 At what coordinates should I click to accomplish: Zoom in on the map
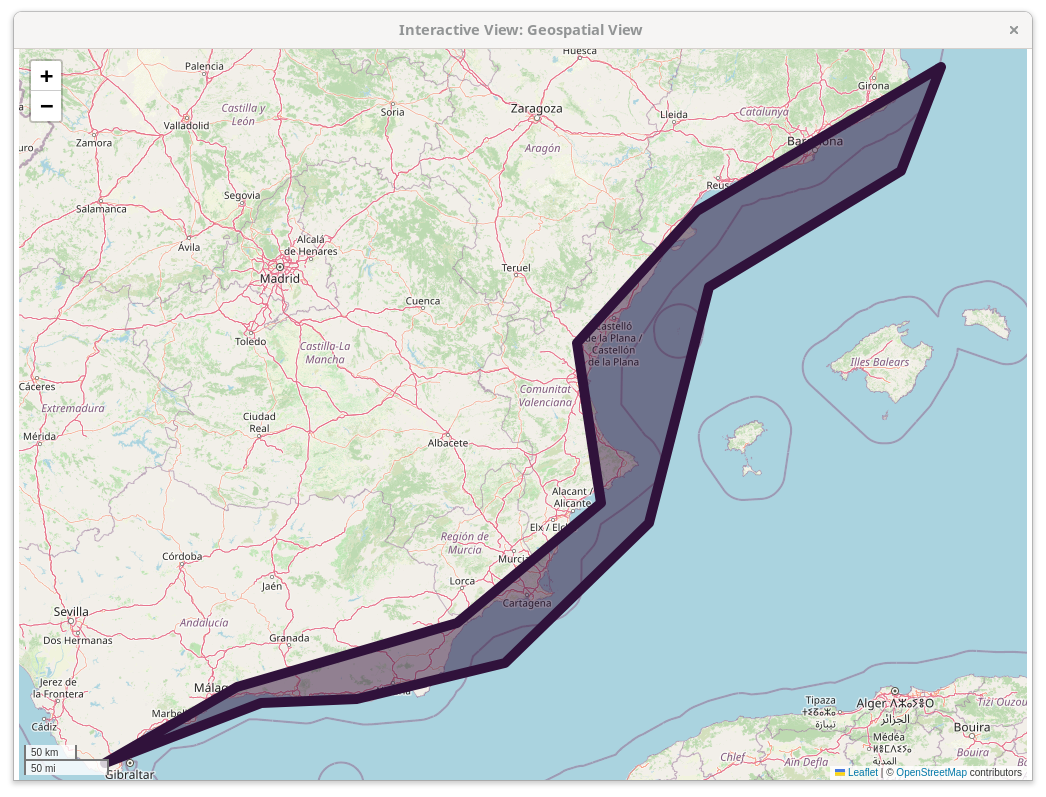(46, 76)
